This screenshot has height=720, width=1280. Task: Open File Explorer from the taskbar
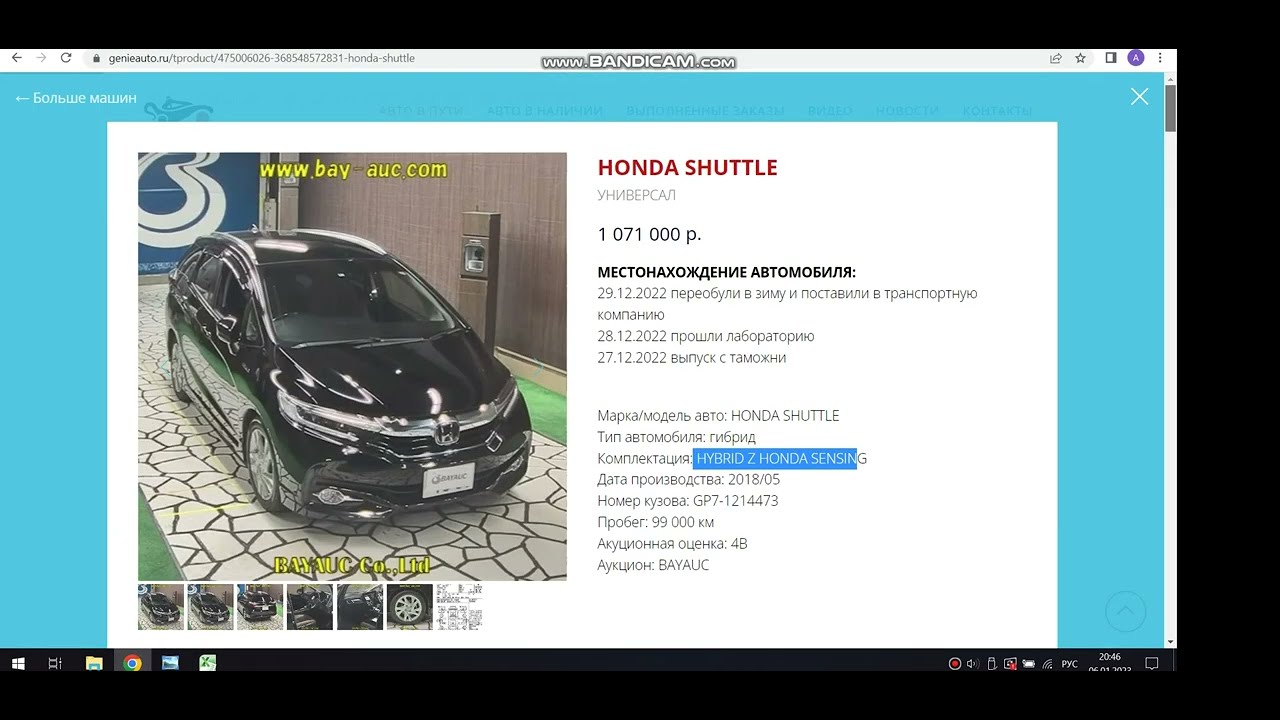tap(94, 663)
